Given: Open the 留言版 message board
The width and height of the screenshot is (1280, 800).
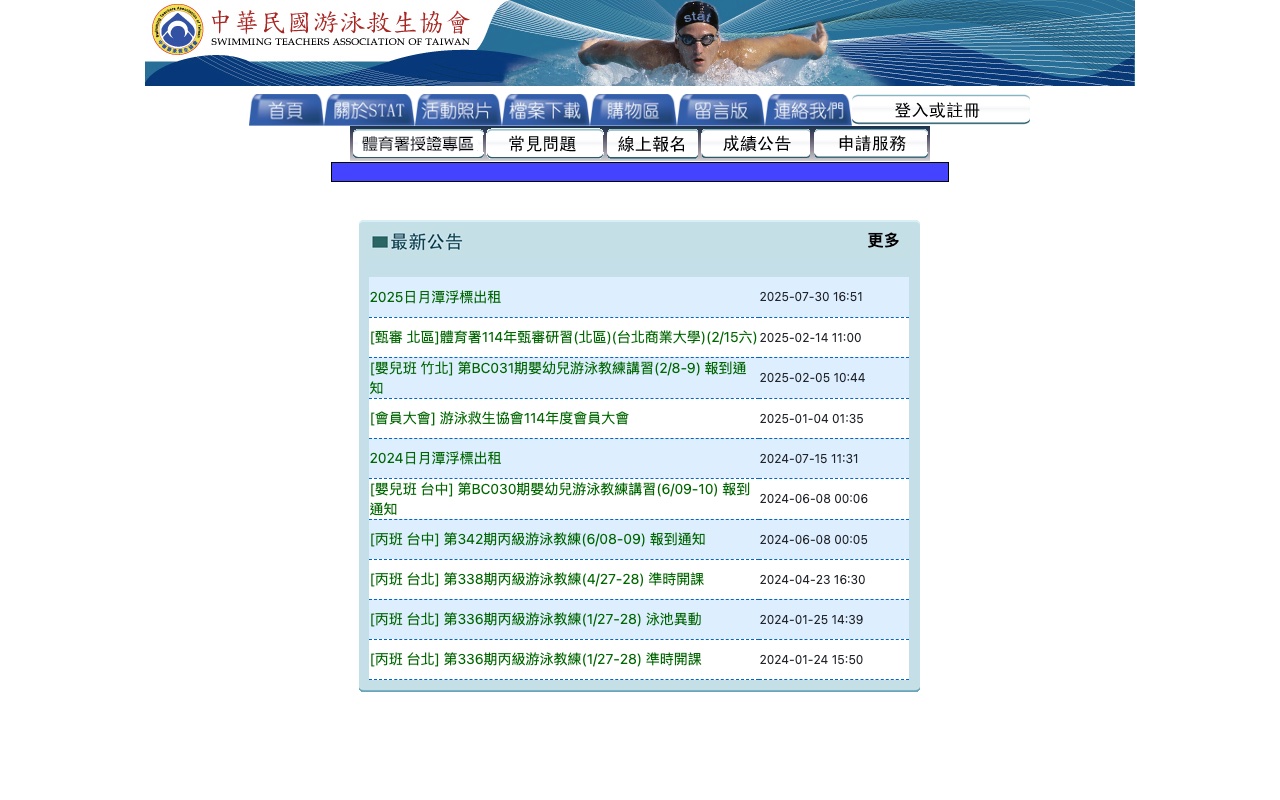Looking at the screenshot, I should (721, 110).
